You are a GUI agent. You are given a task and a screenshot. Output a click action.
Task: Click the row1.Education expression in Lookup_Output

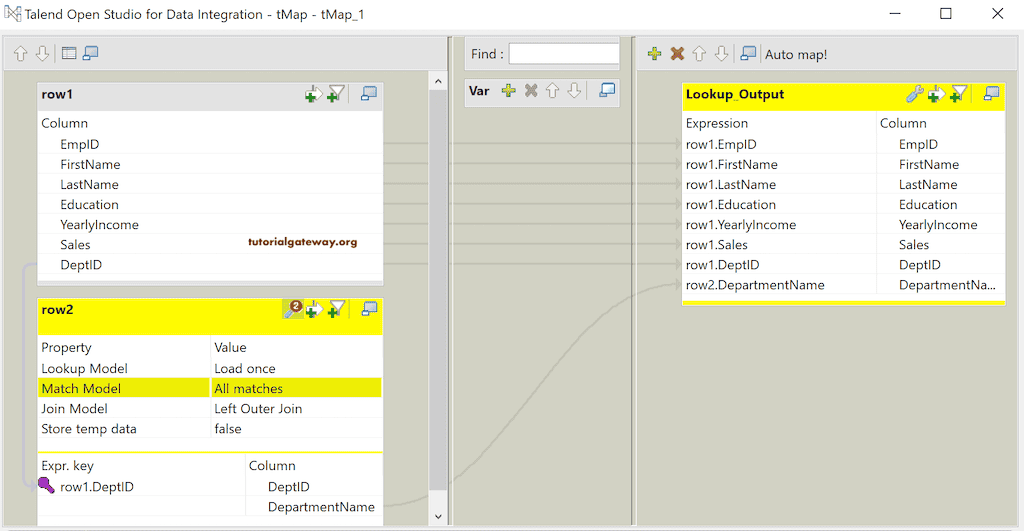click(x=731, y=204)
